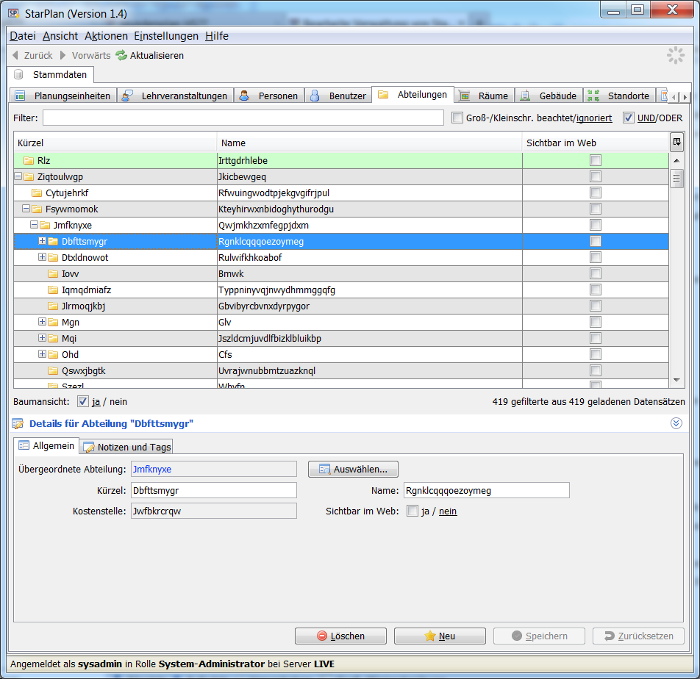
Task: Check Sichtbar im Web for Ohd row
Action: (x=596, y=354)
